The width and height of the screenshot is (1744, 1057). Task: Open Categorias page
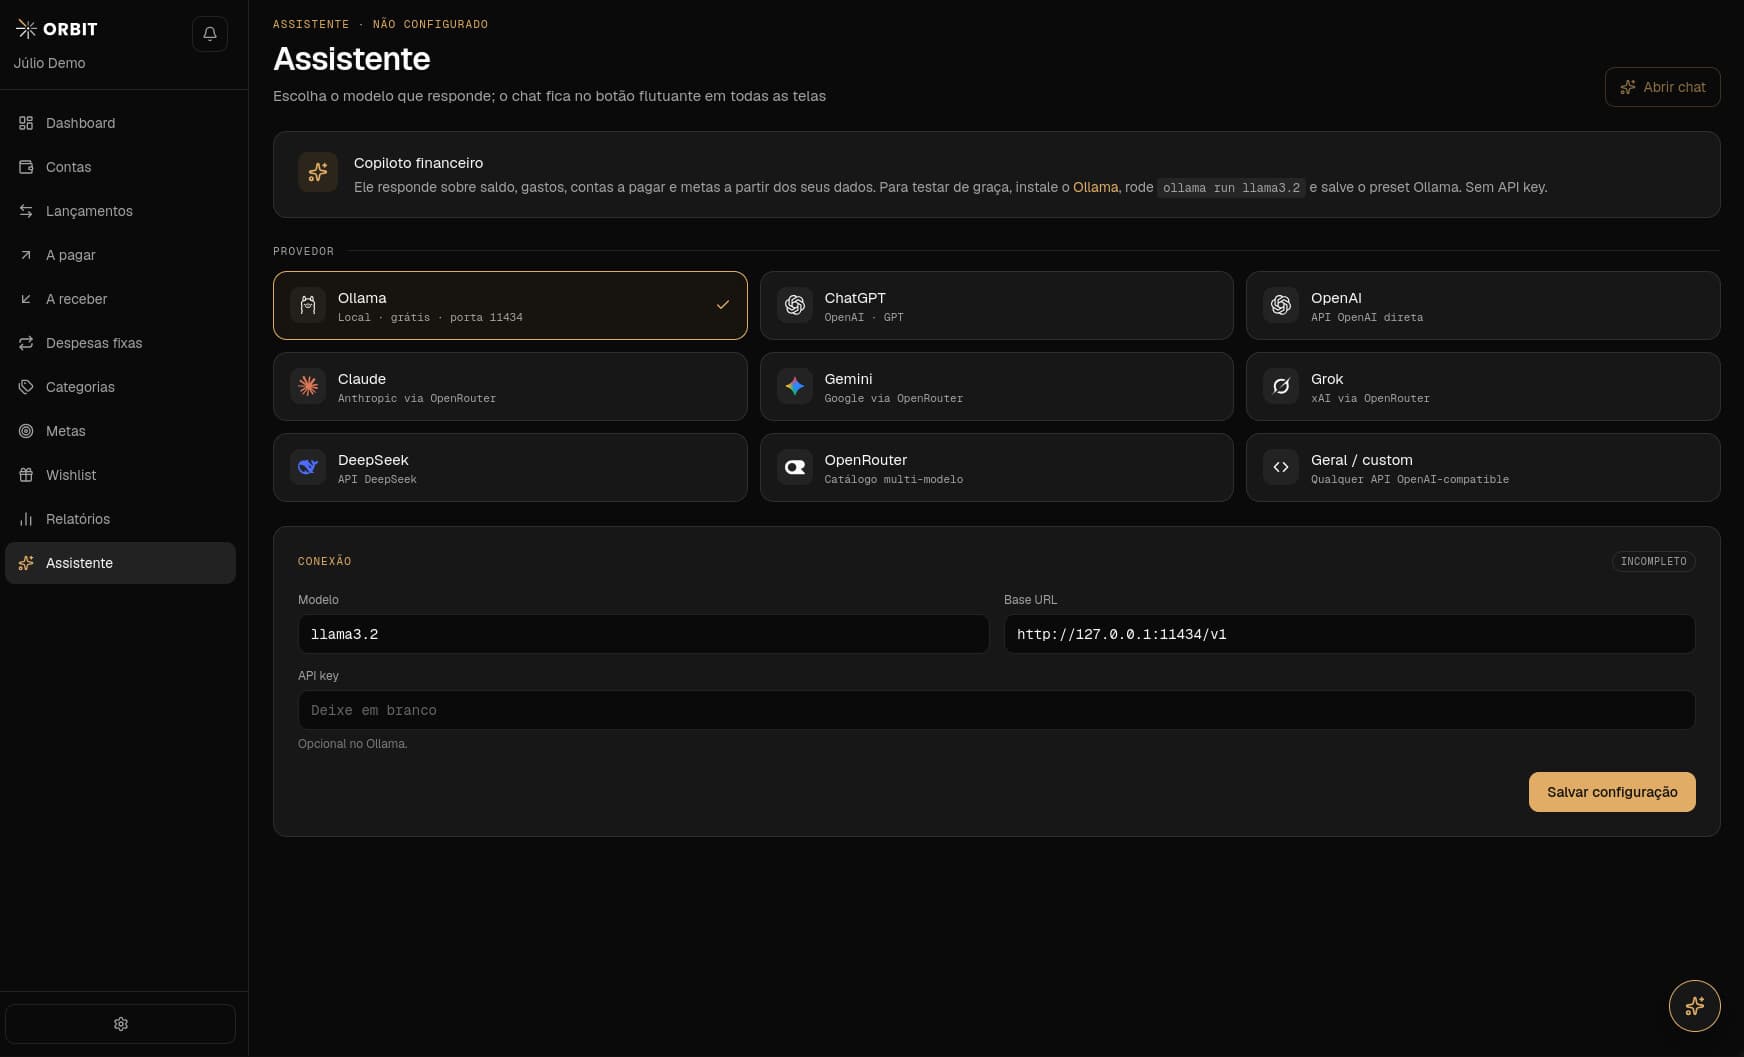pos(121,387)
